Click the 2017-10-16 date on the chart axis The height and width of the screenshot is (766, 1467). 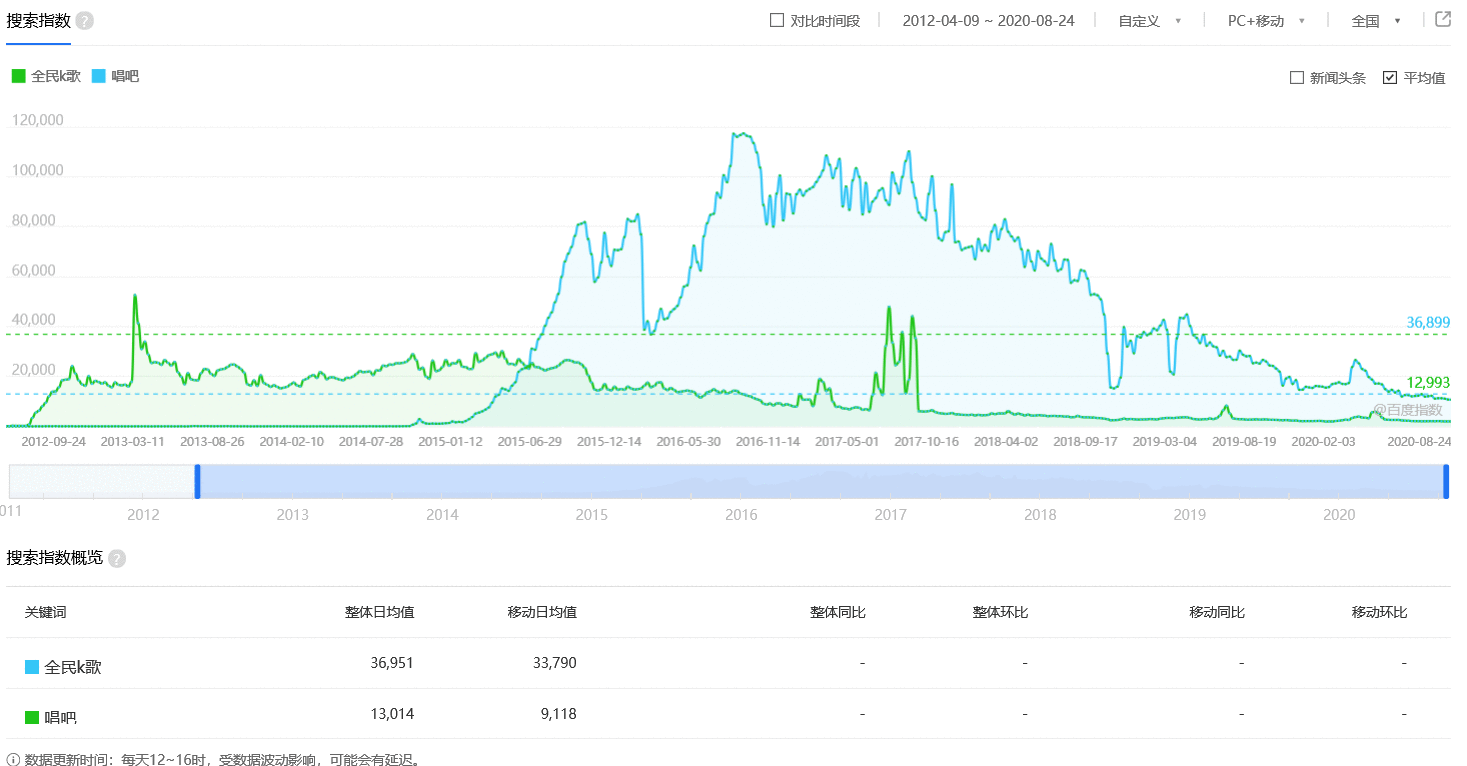[x=926, y=441]
